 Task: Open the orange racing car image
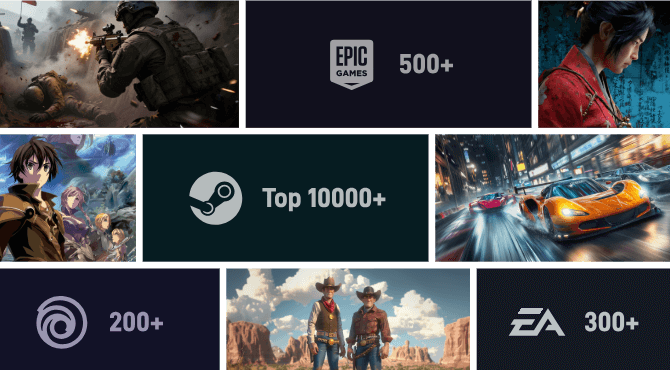[552, 198]
